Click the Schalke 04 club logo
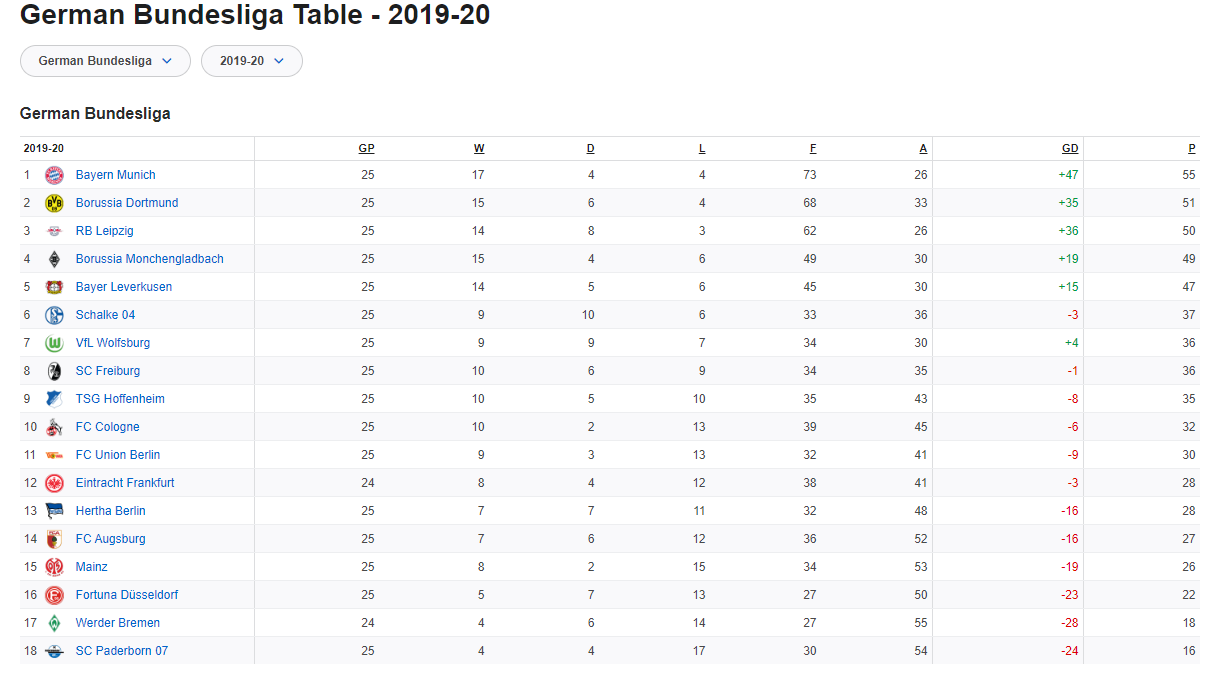Screen dimensions: 1215x677 (54, 315)
